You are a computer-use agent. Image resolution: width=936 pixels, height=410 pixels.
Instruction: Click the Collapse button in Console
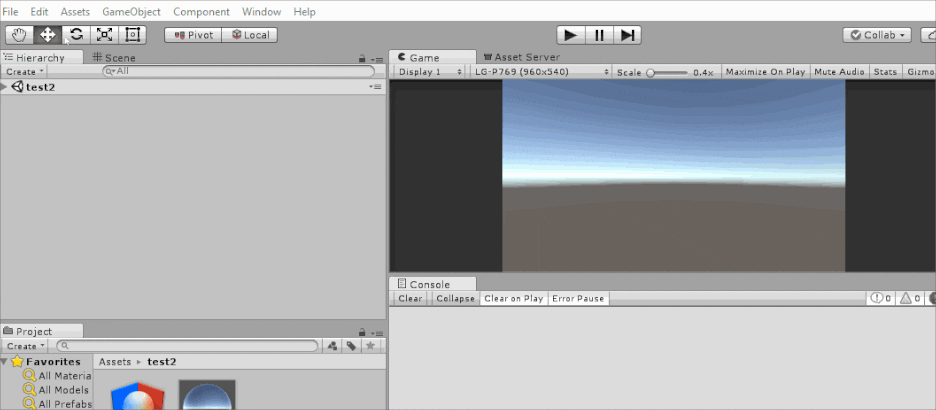455,298
